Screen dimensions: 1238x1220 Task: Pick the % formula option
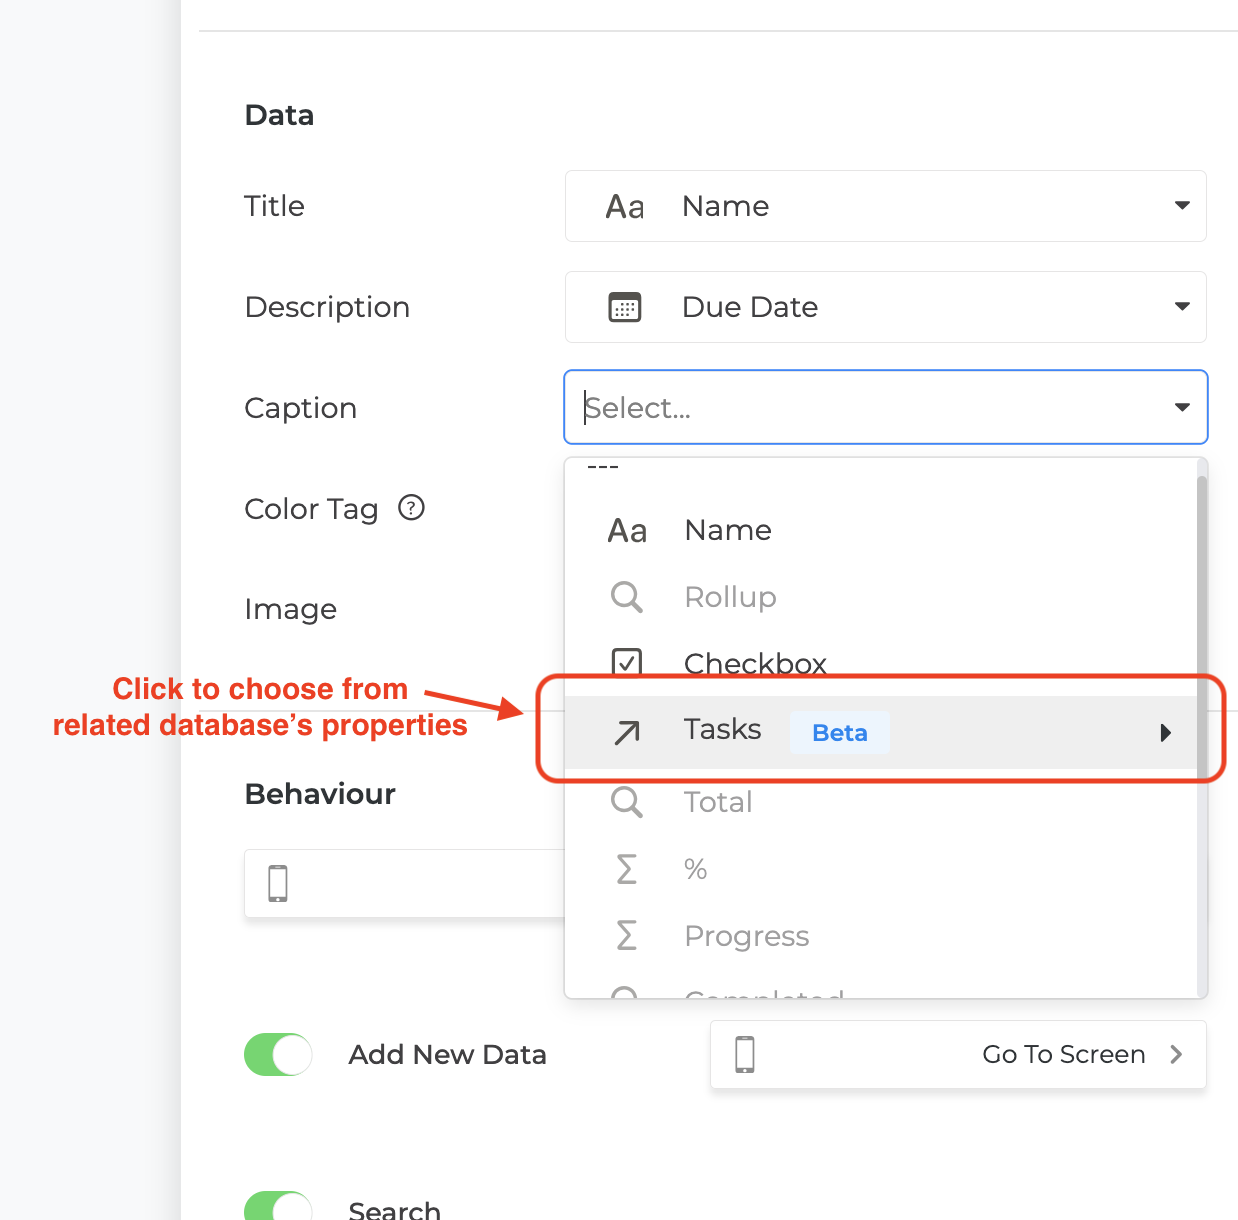click(696, 869)
